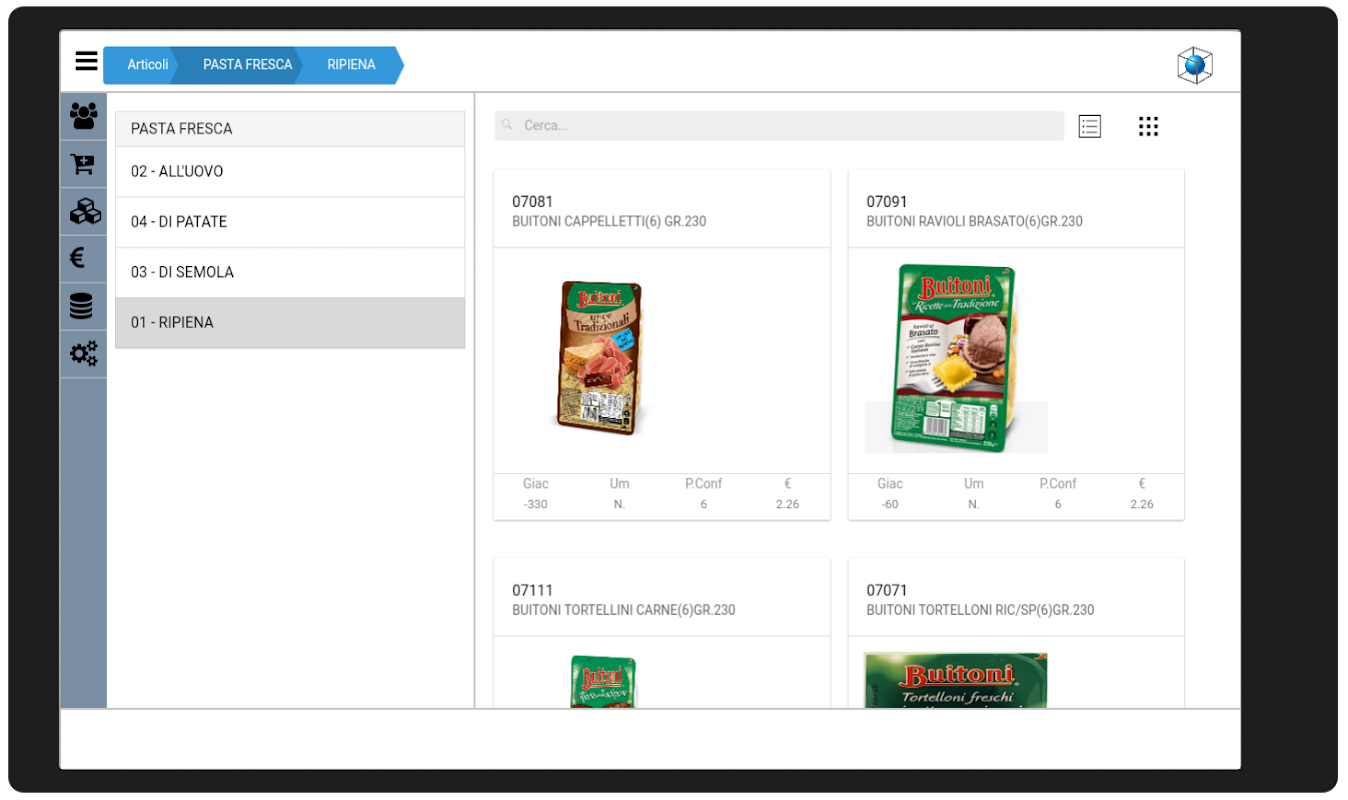Click the PASTA FRESCA list header
Viewport: 1348px width, 800px height.
290,129
